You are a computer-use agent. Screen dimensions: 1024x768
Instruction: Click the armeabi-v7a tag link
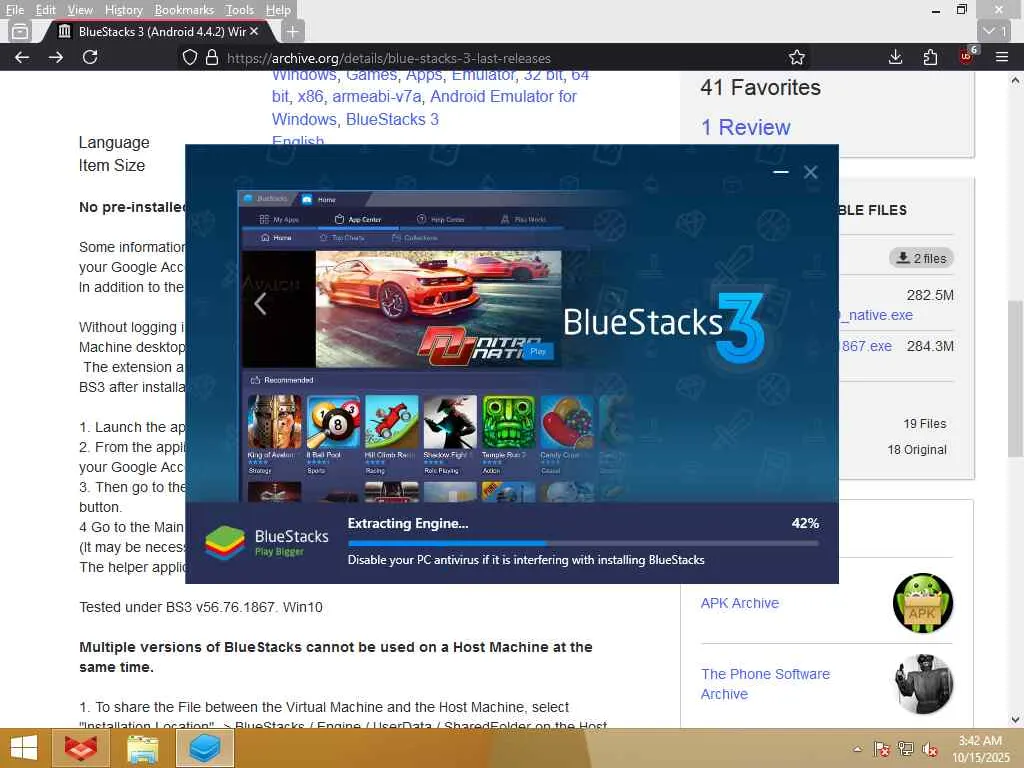tap(377, 97)
